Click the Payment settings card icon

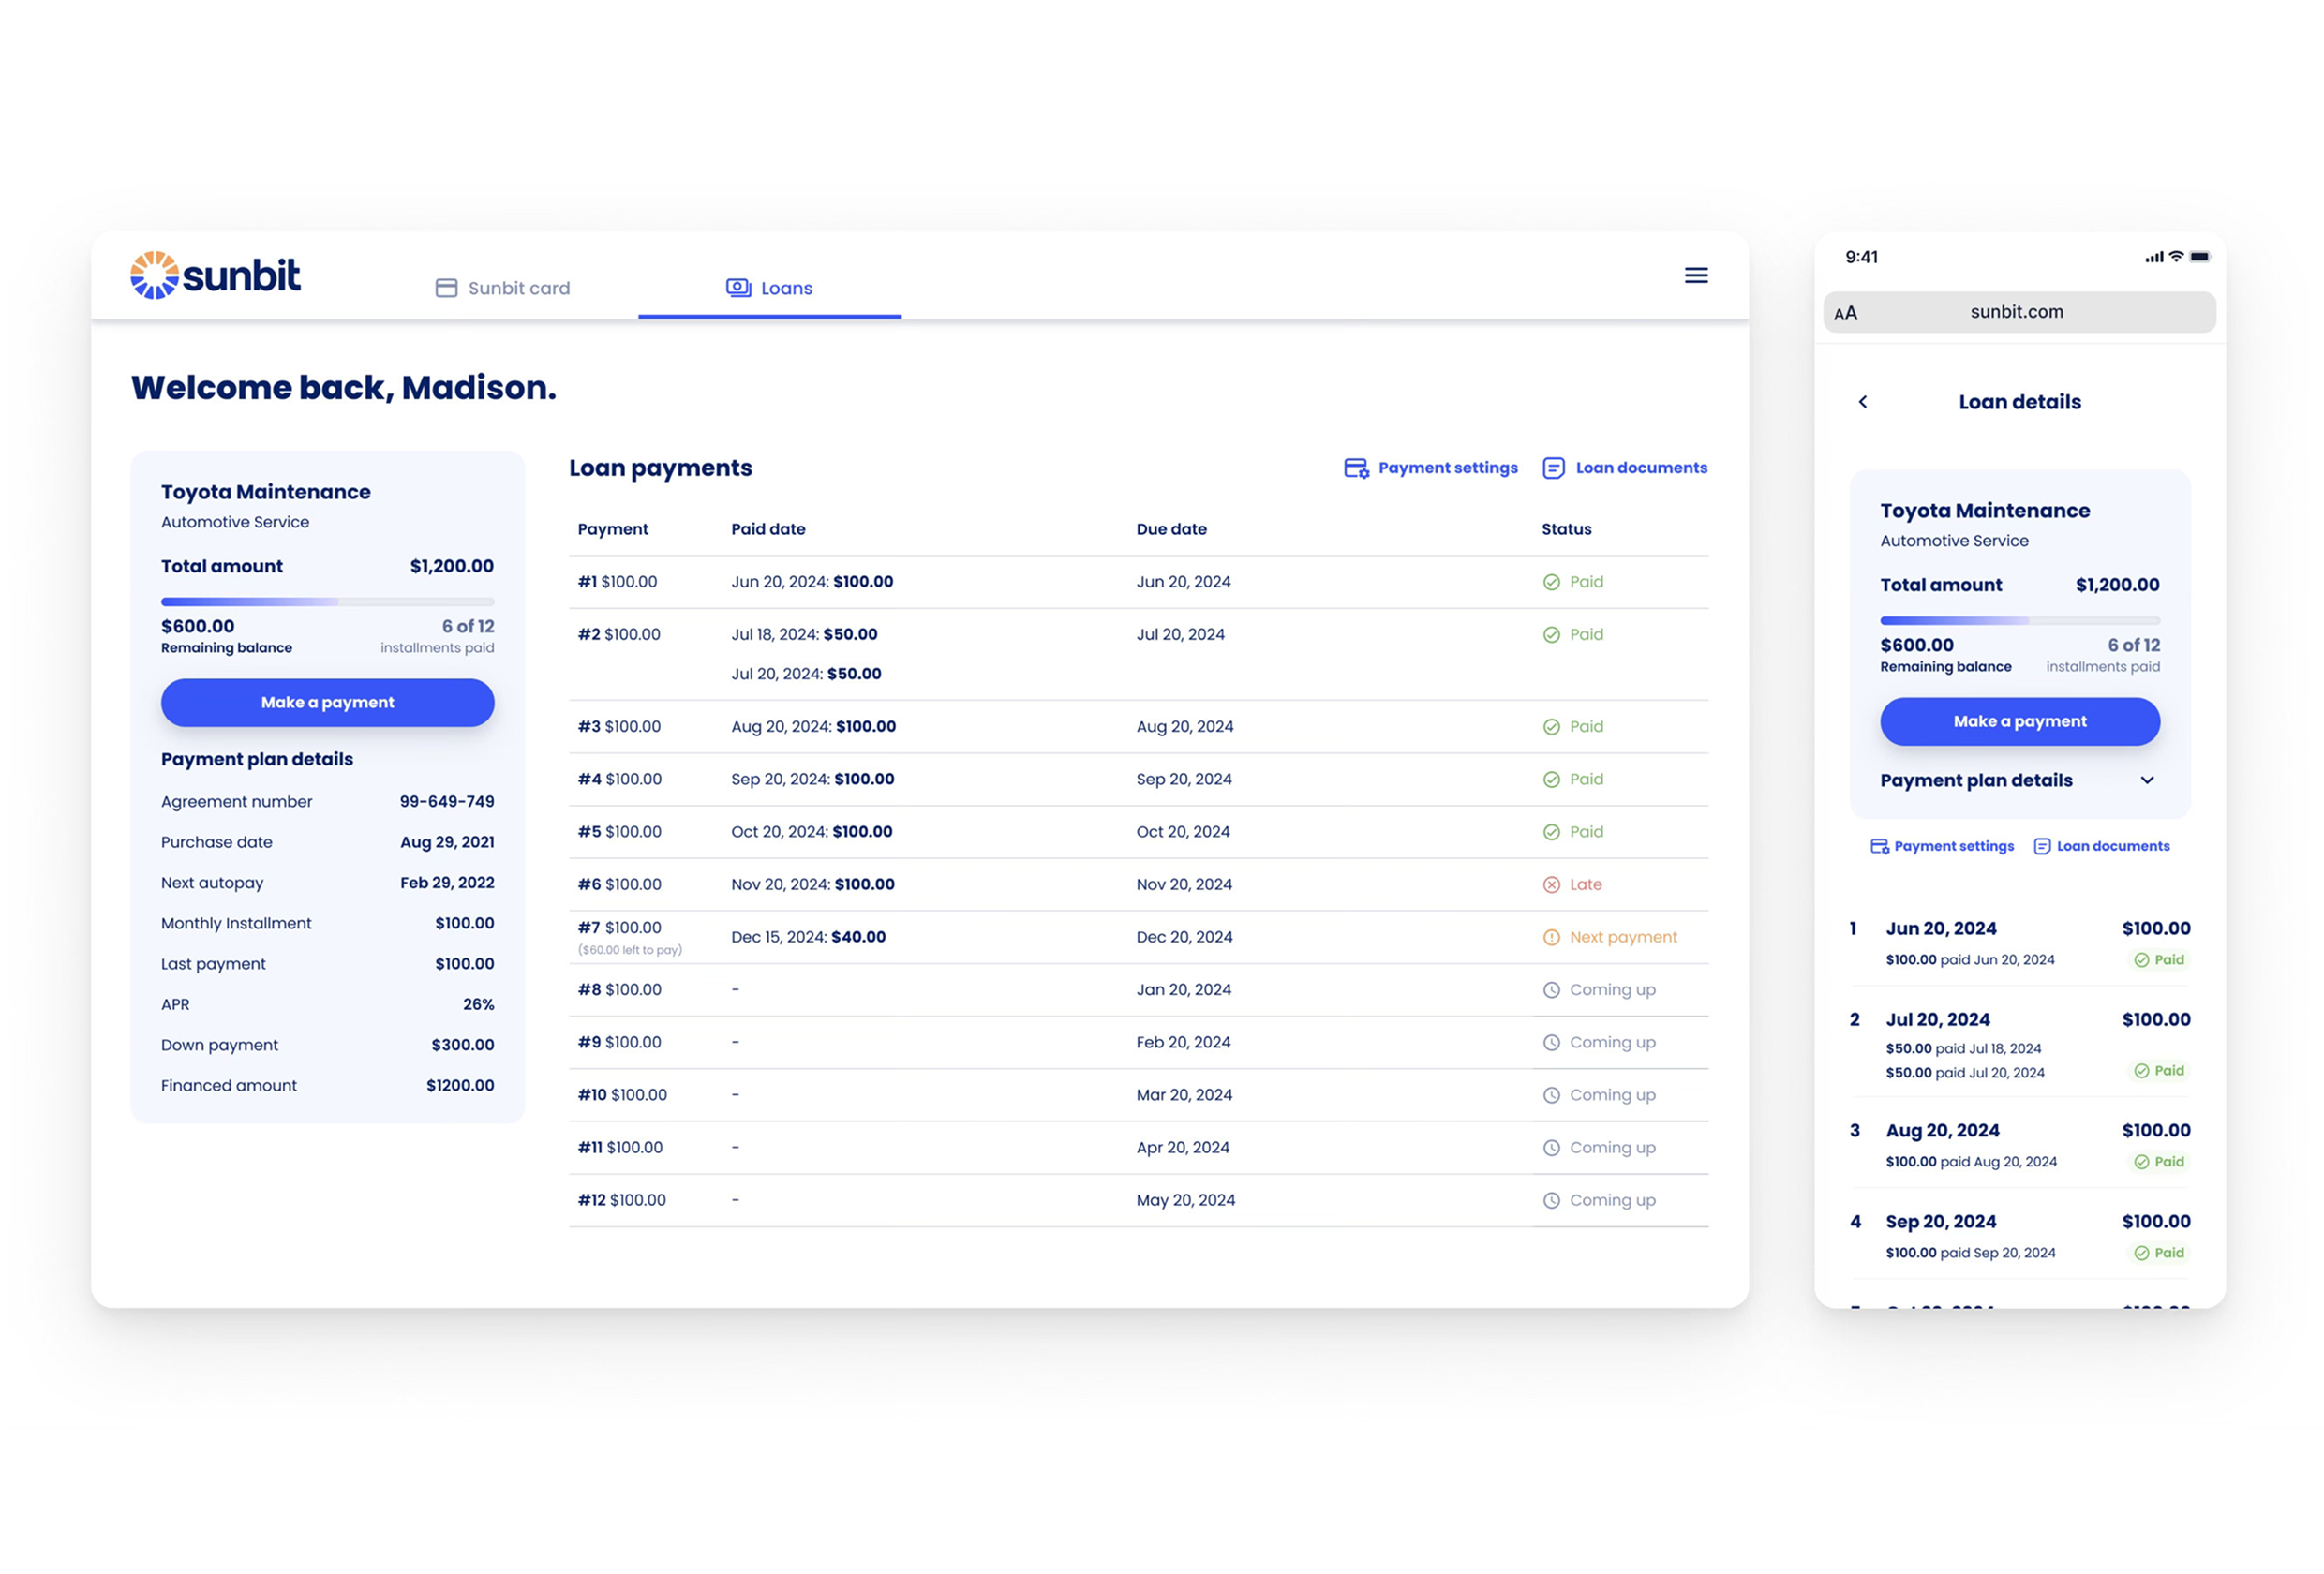[x=1356, y=468]
